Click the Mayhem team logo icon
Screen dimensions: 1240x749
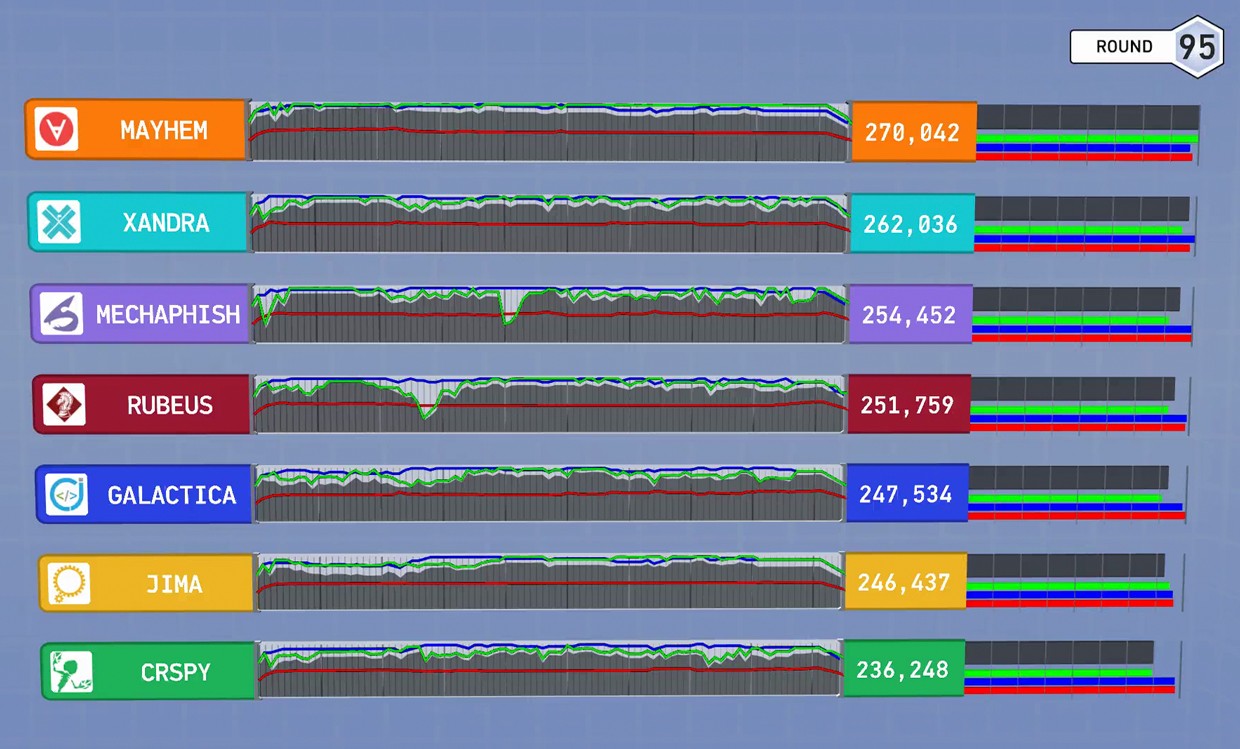point(56,130)
